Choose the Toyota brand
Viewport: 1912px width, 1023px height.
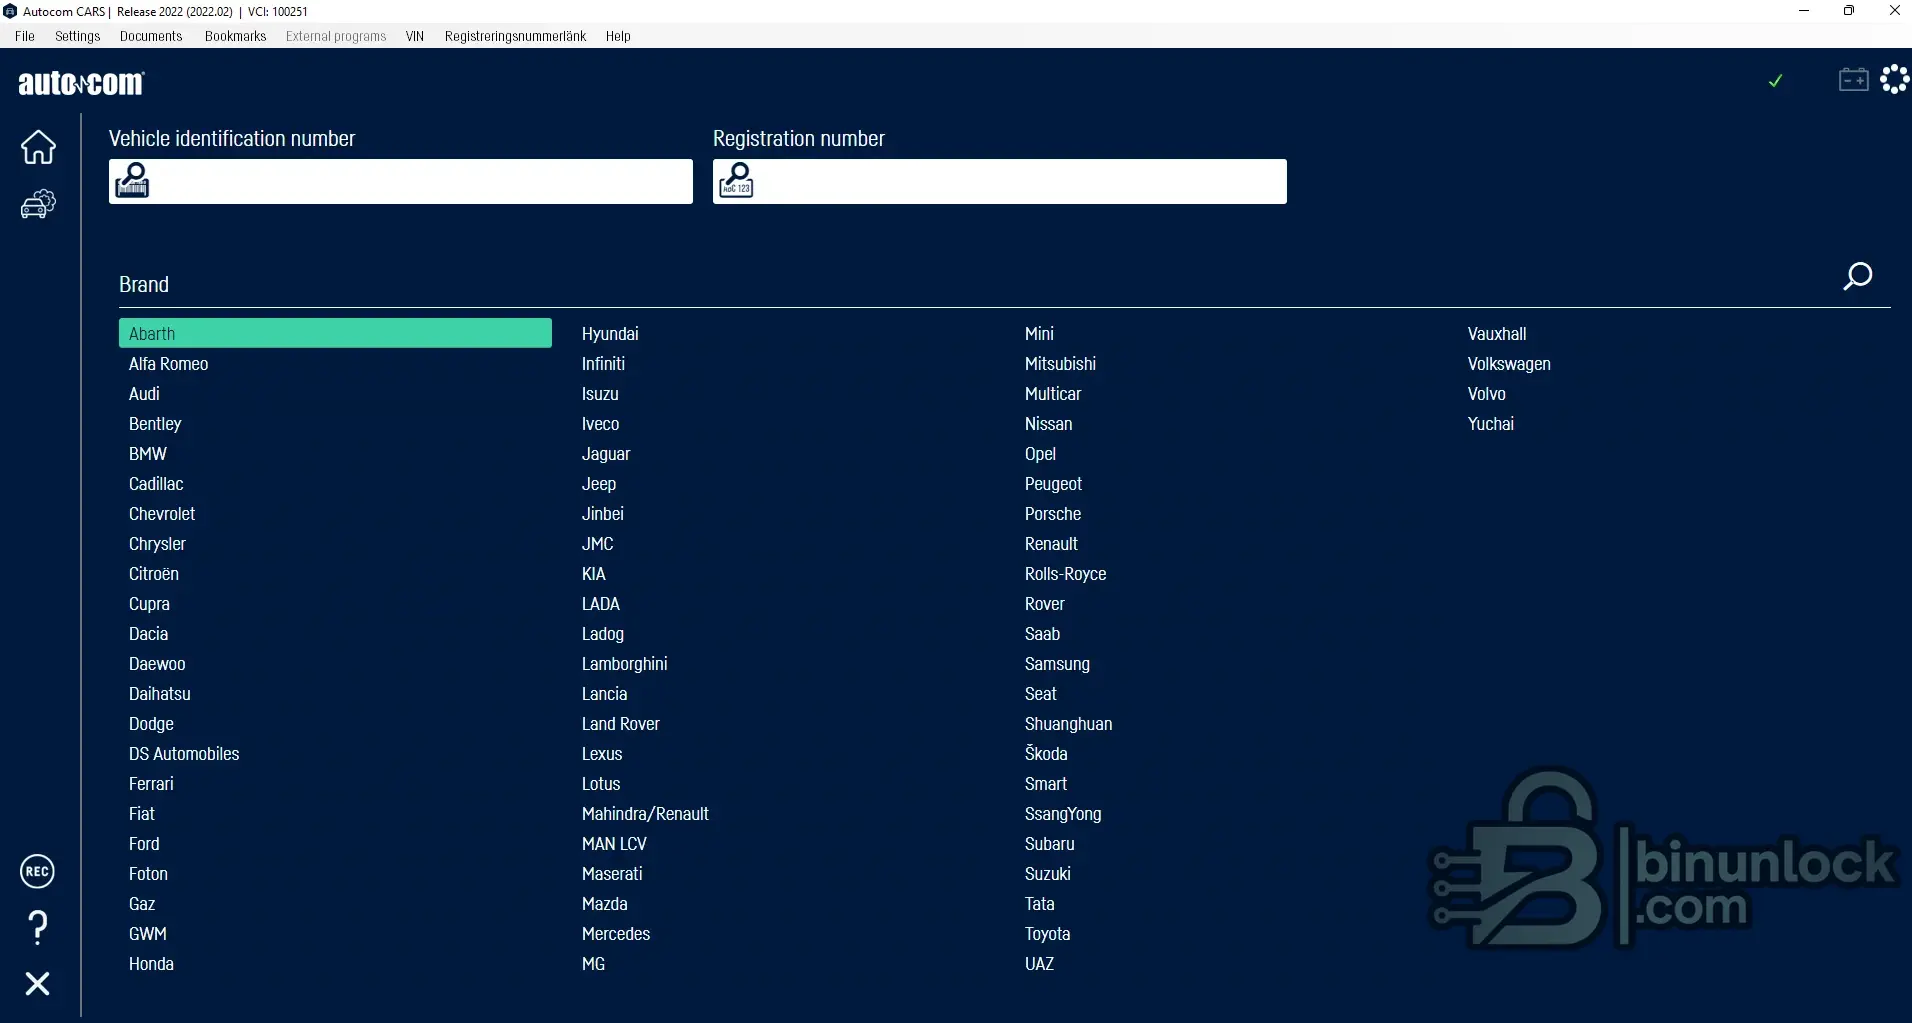pyautogui.click(x=1047, y=934)
